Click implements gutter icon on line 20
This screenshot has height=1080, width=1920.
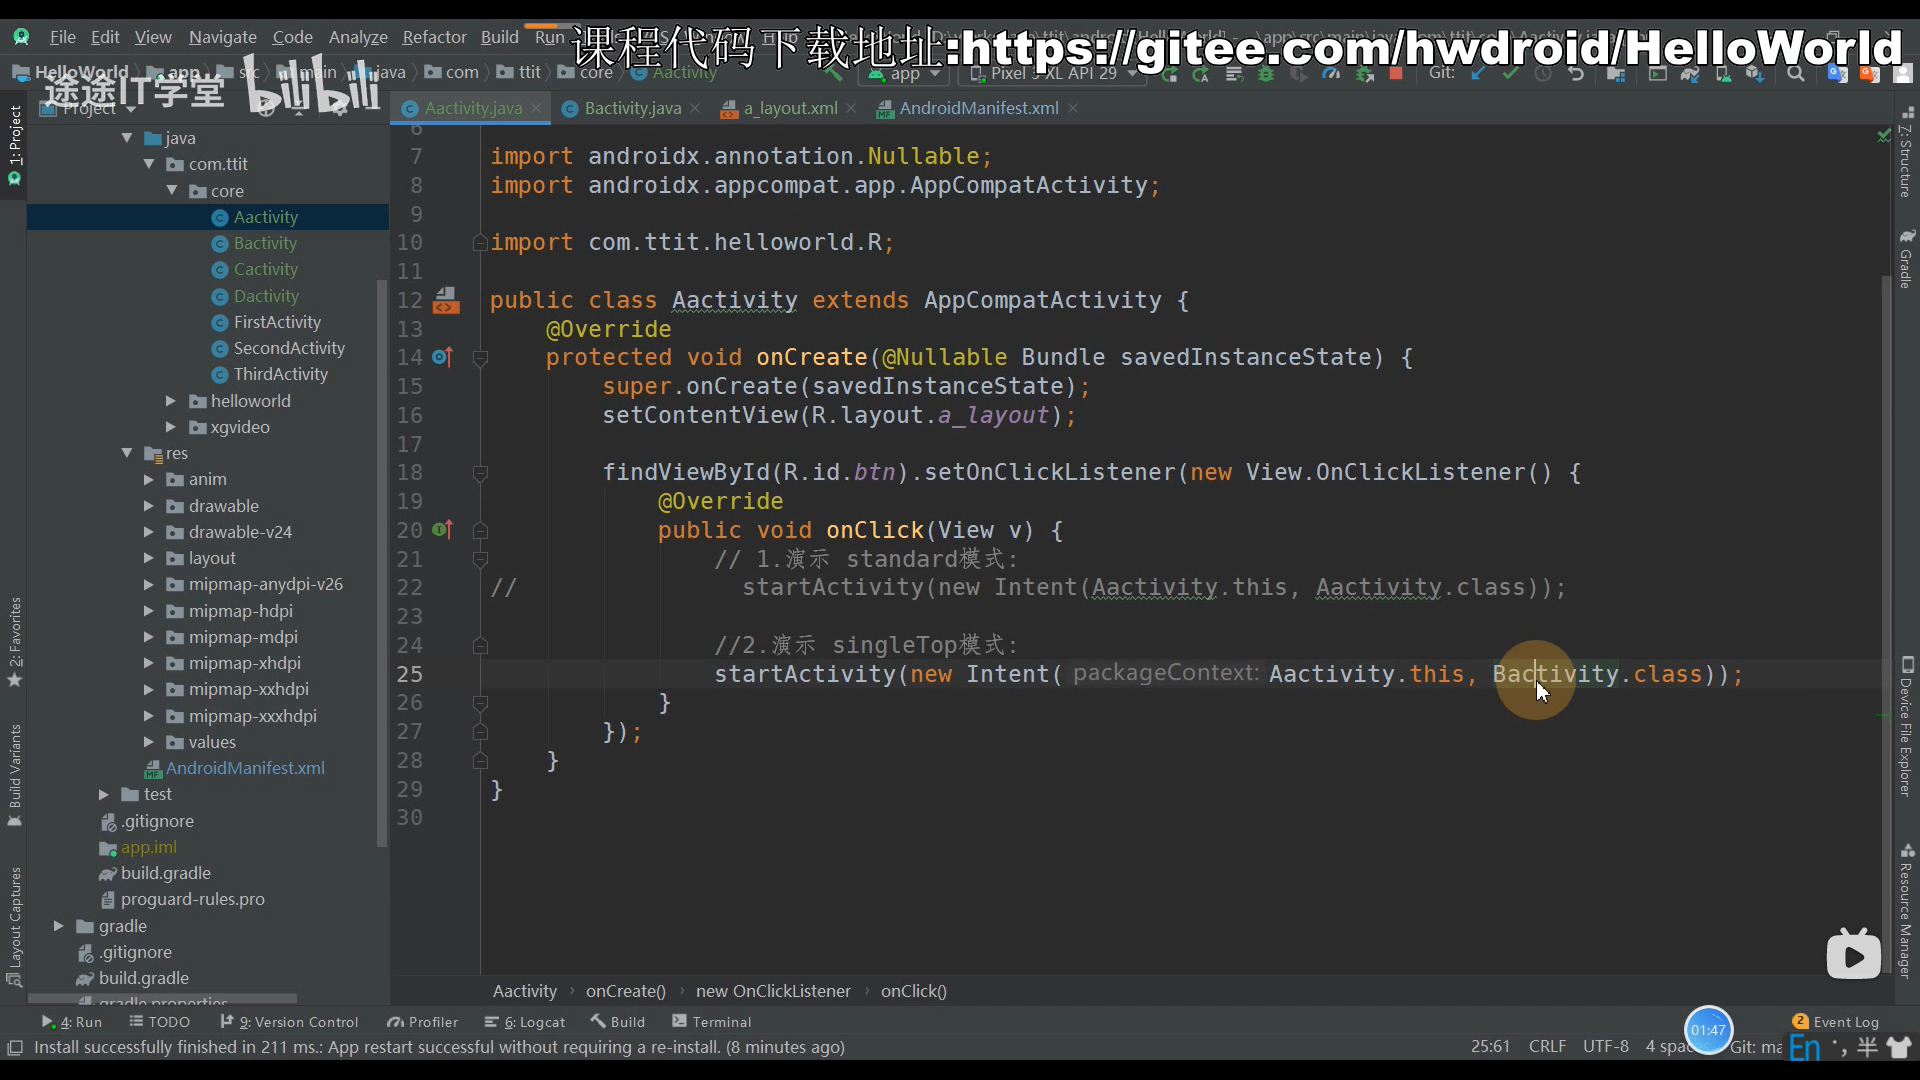(442, 530)
